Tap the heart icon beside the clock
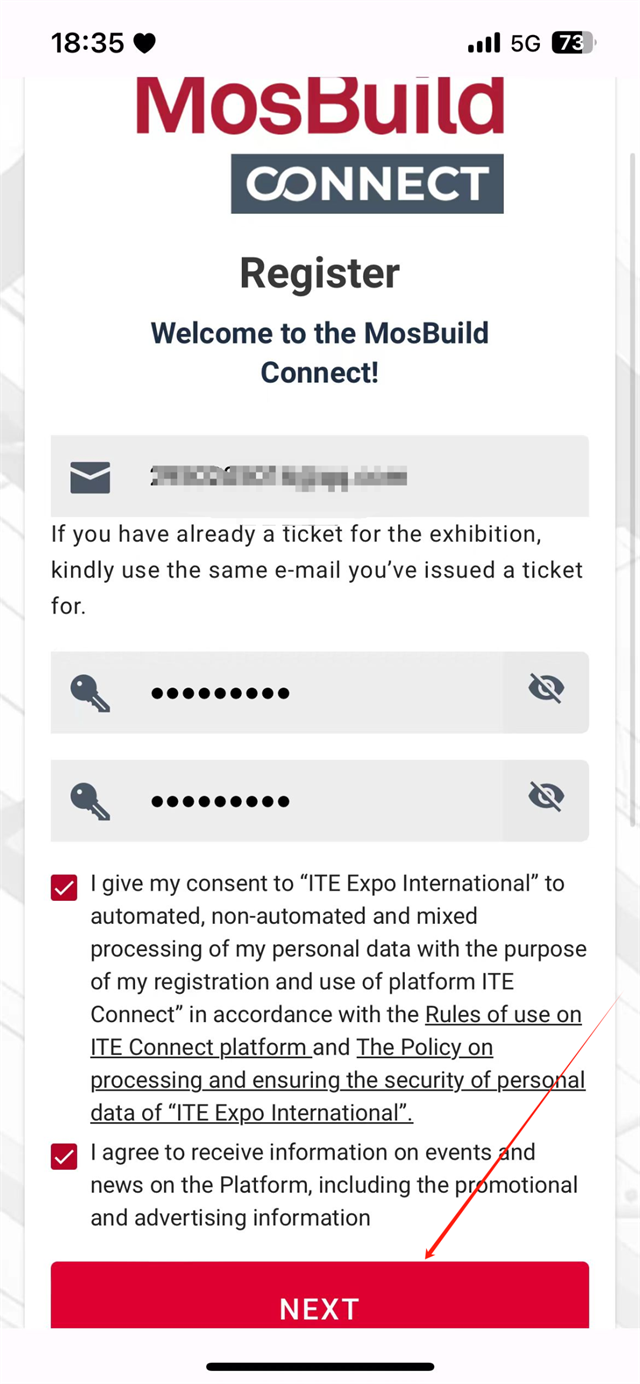Viewport: 640px width, 1384px height. tap(145, 43)
